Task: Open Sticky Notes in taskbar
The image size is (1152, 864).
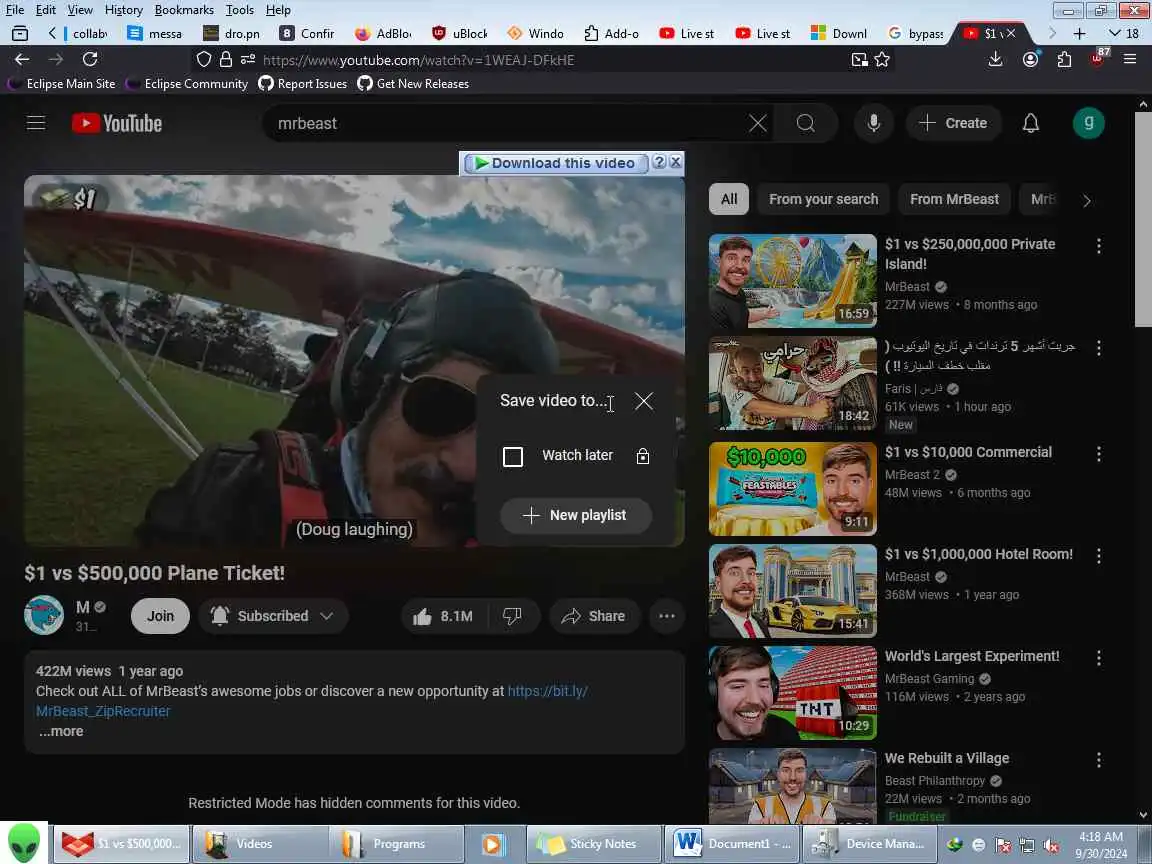Action: click(594, 844)
